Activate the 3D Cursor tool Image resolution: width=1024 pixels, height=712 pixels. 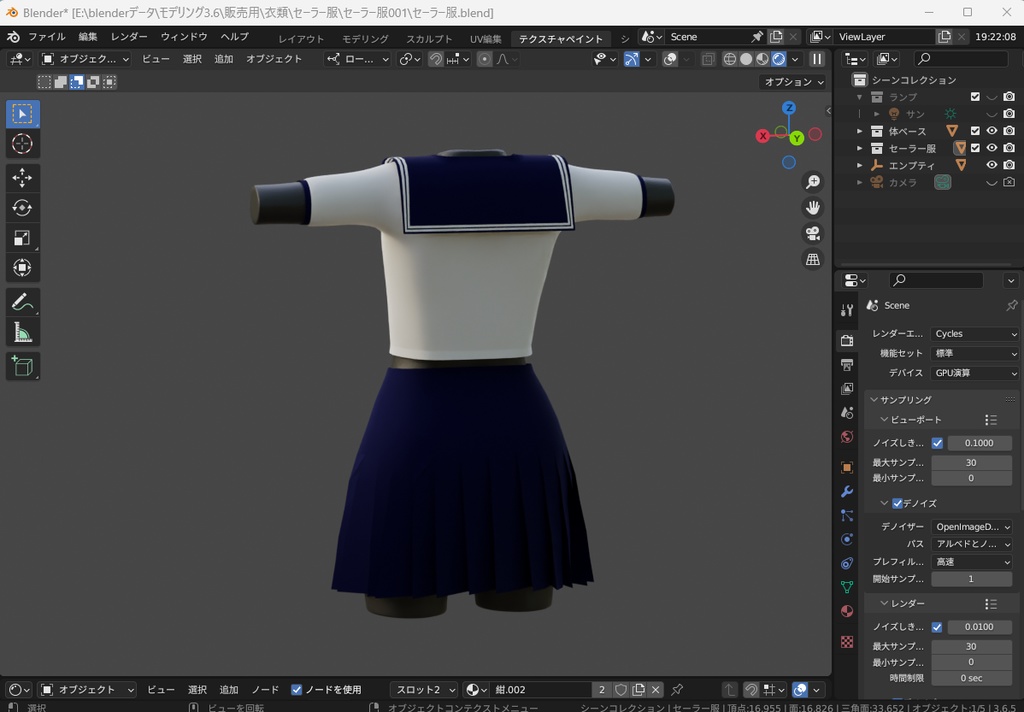(22, 145)
